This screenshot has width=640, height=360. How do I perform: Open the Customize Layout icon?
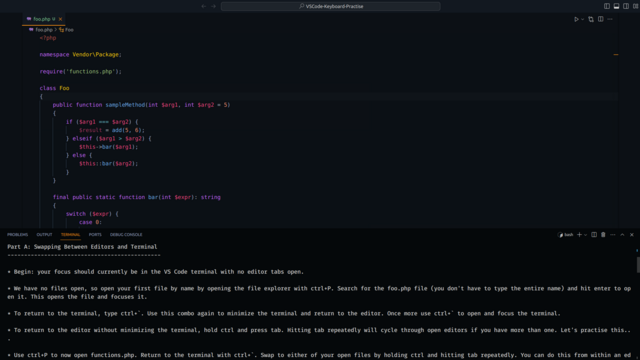coord(636,6)
